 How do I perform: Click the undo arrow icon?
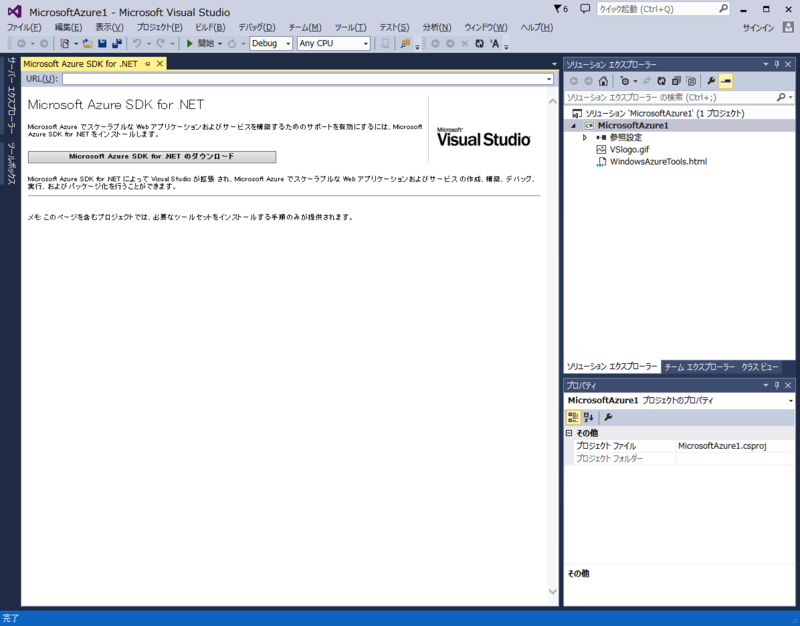pyautogui.click(x=137, y=43)
